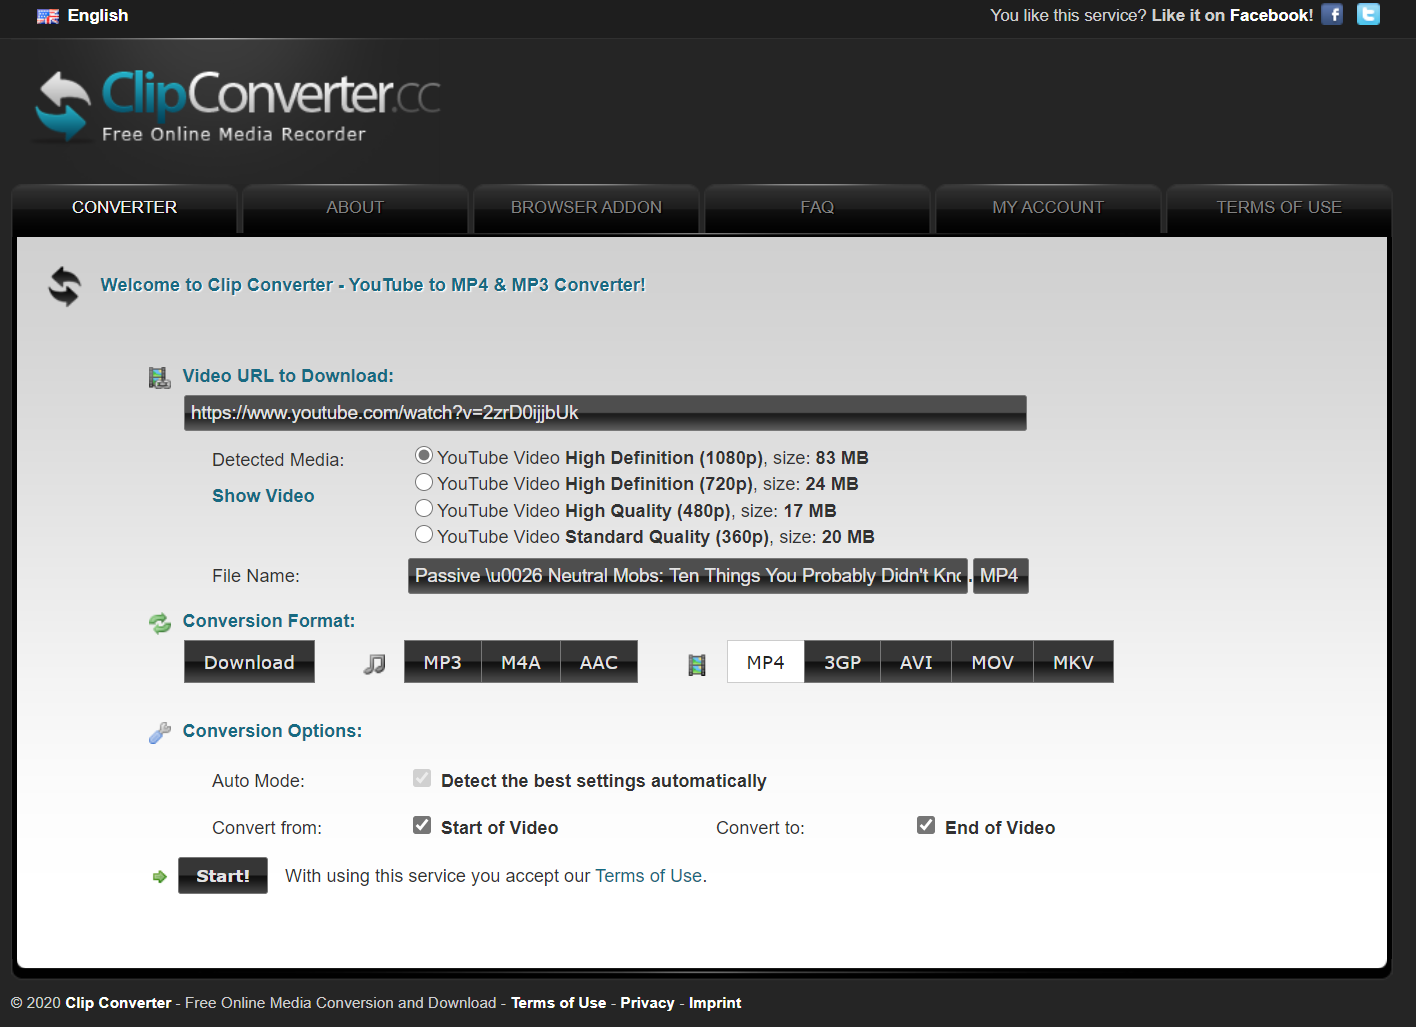This screenshot has height=1027, width=1416.
Task: Click the swirl arrows icon beside Welcome
Action: (x=65, y=286)
